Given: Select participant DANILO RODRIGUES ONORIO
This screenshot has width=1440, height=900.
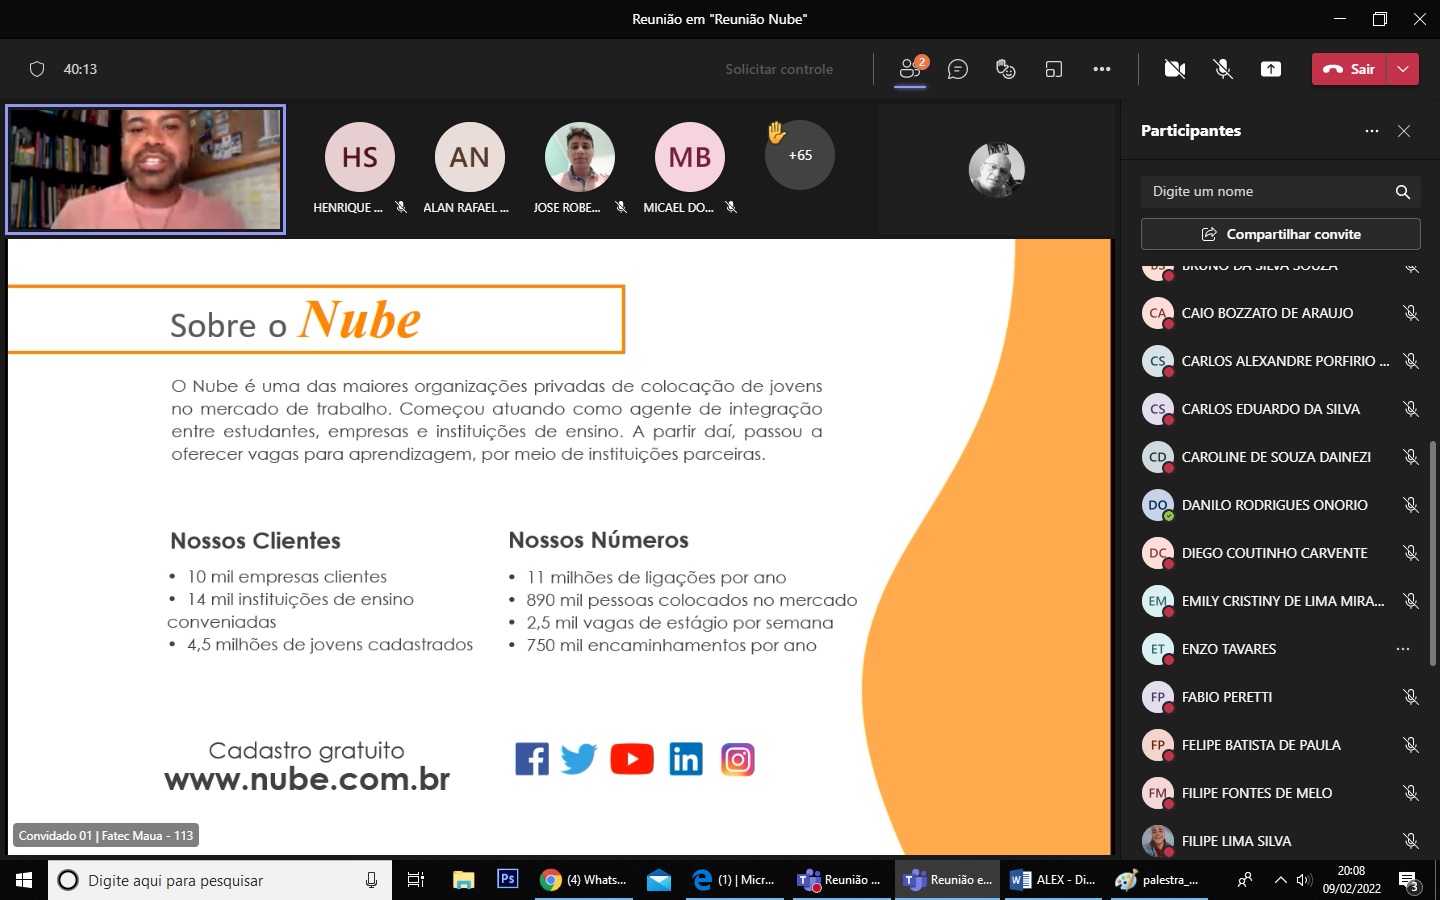Looking at the screenshot, I should (1281, 505).
